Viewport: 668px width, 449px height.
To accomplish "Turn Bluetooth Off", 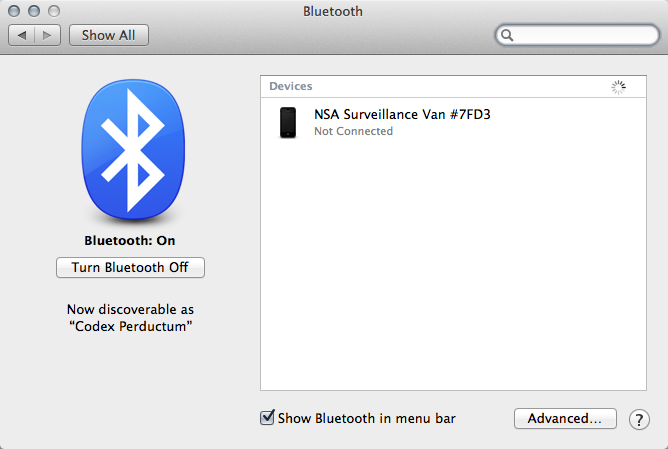I will [x=130, y=267].
